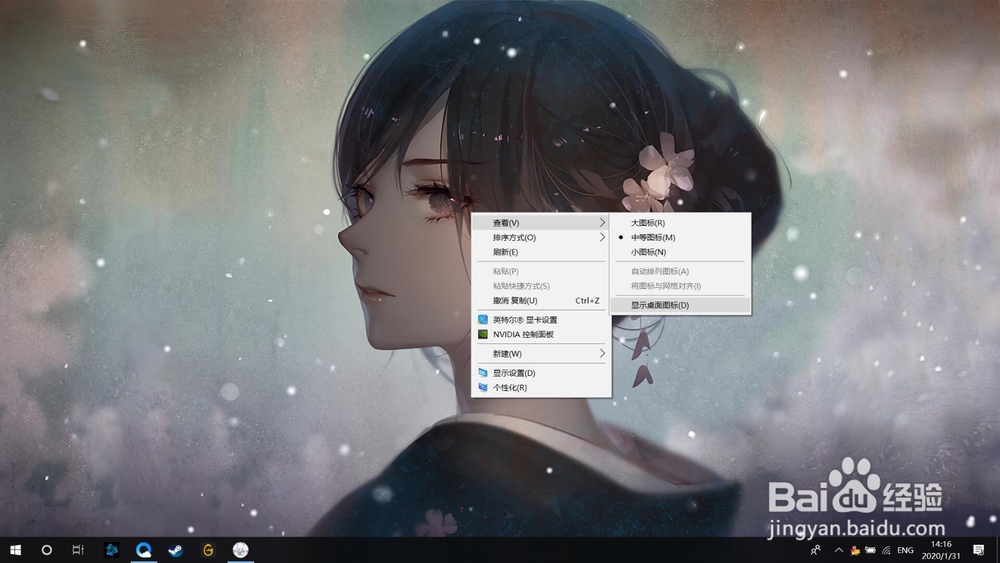This screenshot has width=1000, height=563.
Task: Click the greyed 粘贴(P) paste entry
Action: tap(541, 272)
